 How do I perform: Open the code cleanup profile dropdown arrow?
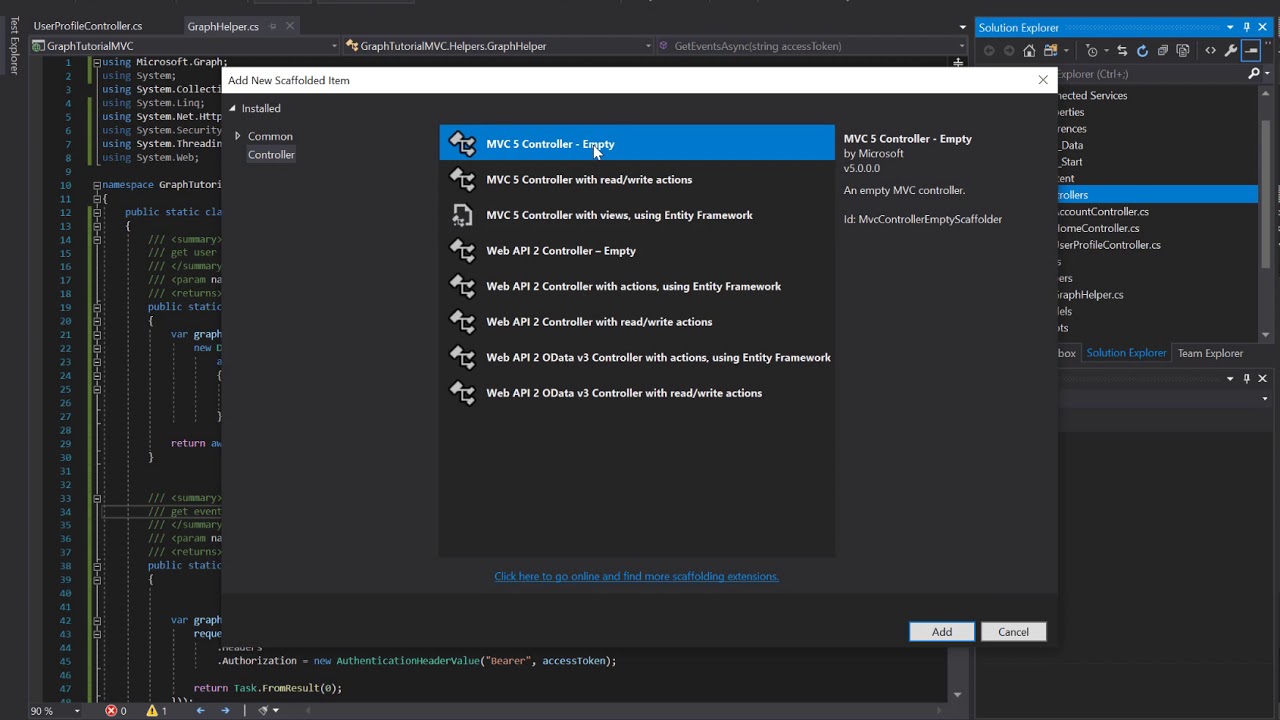[277, 711]
